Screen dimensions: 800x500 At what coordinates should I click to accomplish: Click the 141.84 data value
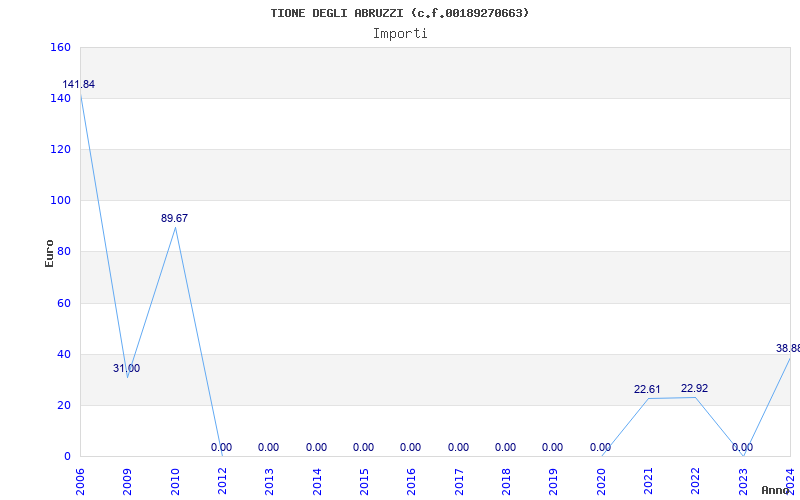tap(79, 85)
